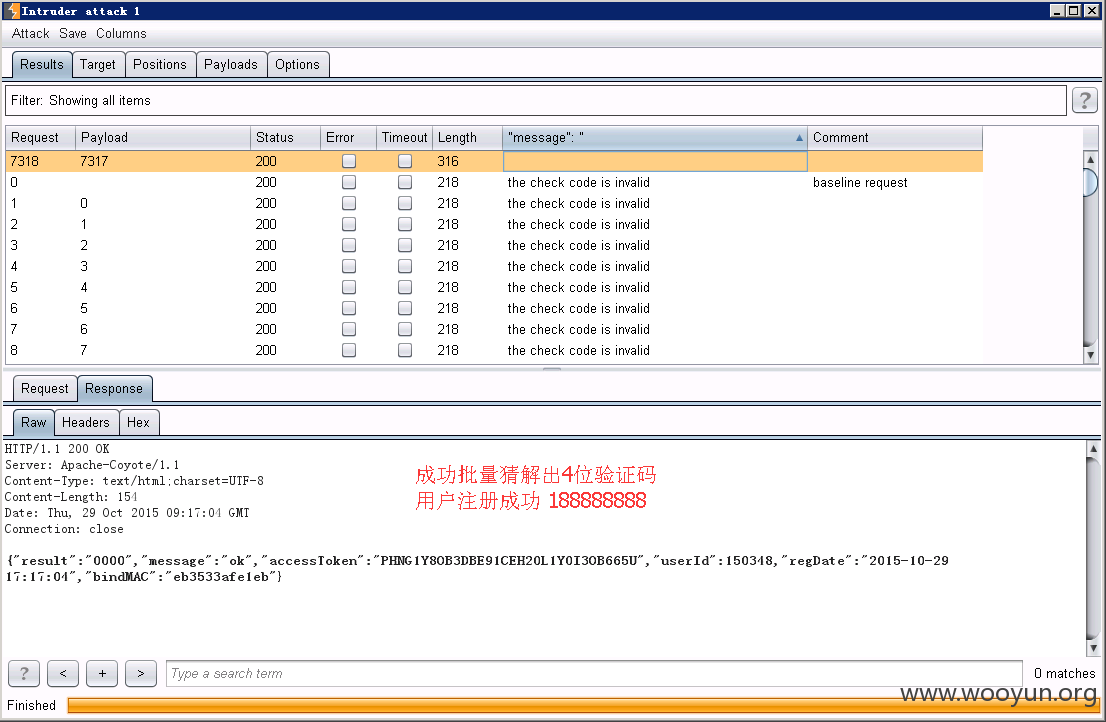Click the filter bar showing all items
Viewport: 1106px width, 722px height.
[x=535, y=100]
